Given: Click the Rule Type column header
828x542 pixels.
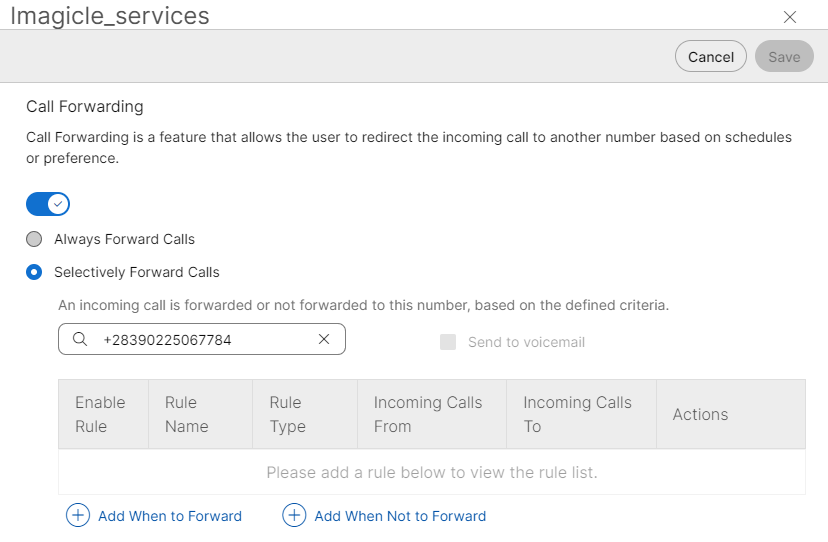Looking at the screenshot, I should click(x=286, y=414).
